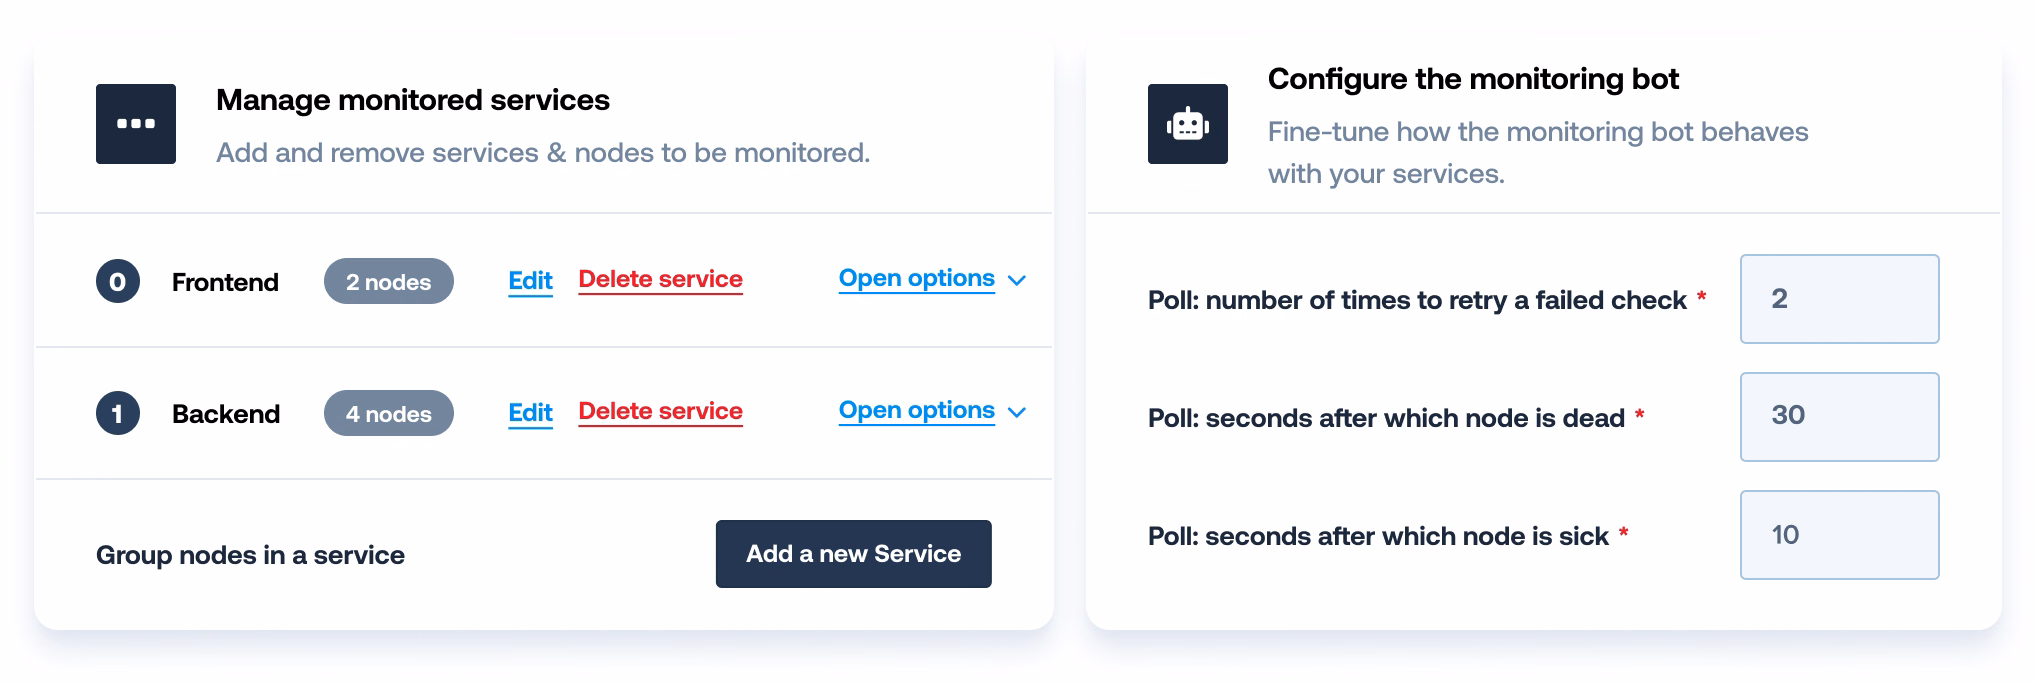Click the Frontend service number 0 badge

(118, 282)
